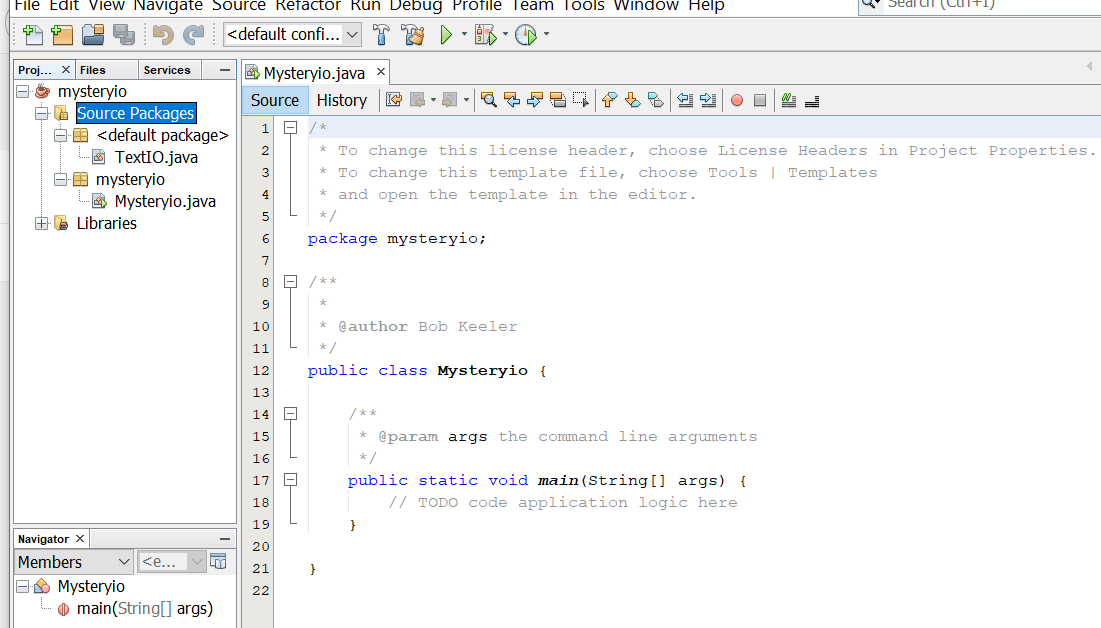Profile the project with the clock icon
Image resolution: width=1101 pixels, height=628 pixels.
click(x=524, y=33)
